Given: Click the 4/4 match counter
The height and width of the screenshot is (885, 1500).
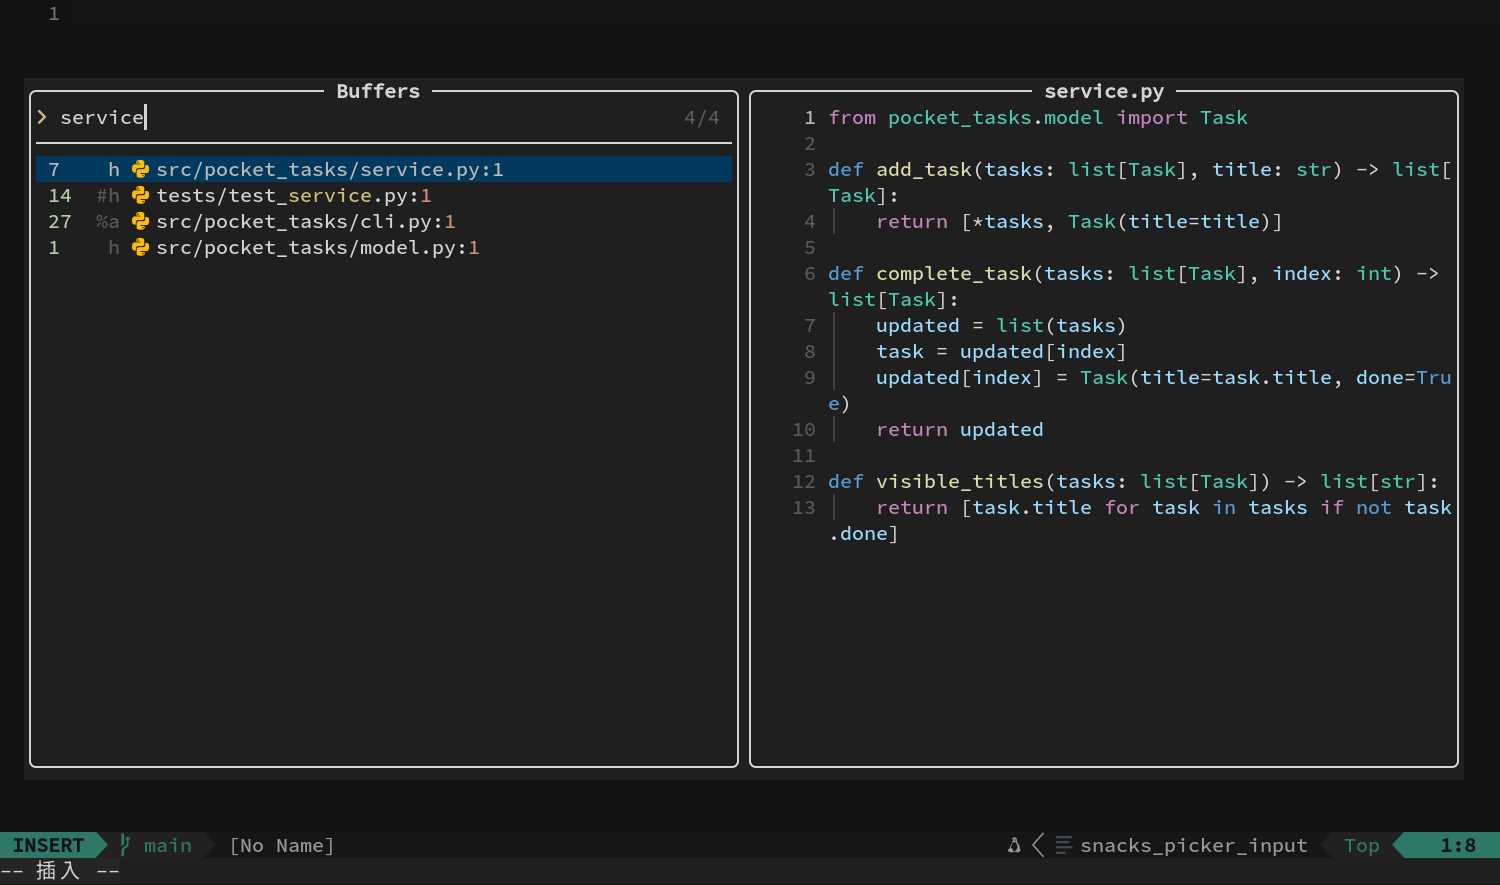Looking at the screenshot, I should [702, 117].
